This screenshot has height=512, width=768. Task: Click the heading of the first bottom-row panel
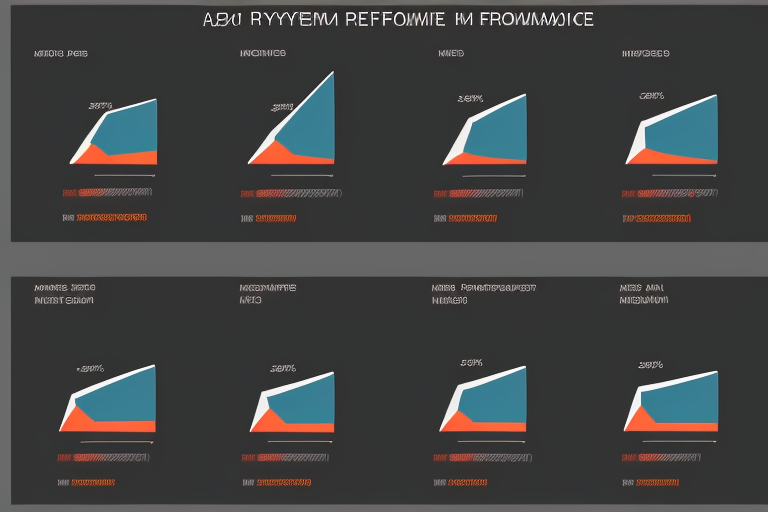pos(65,293)
